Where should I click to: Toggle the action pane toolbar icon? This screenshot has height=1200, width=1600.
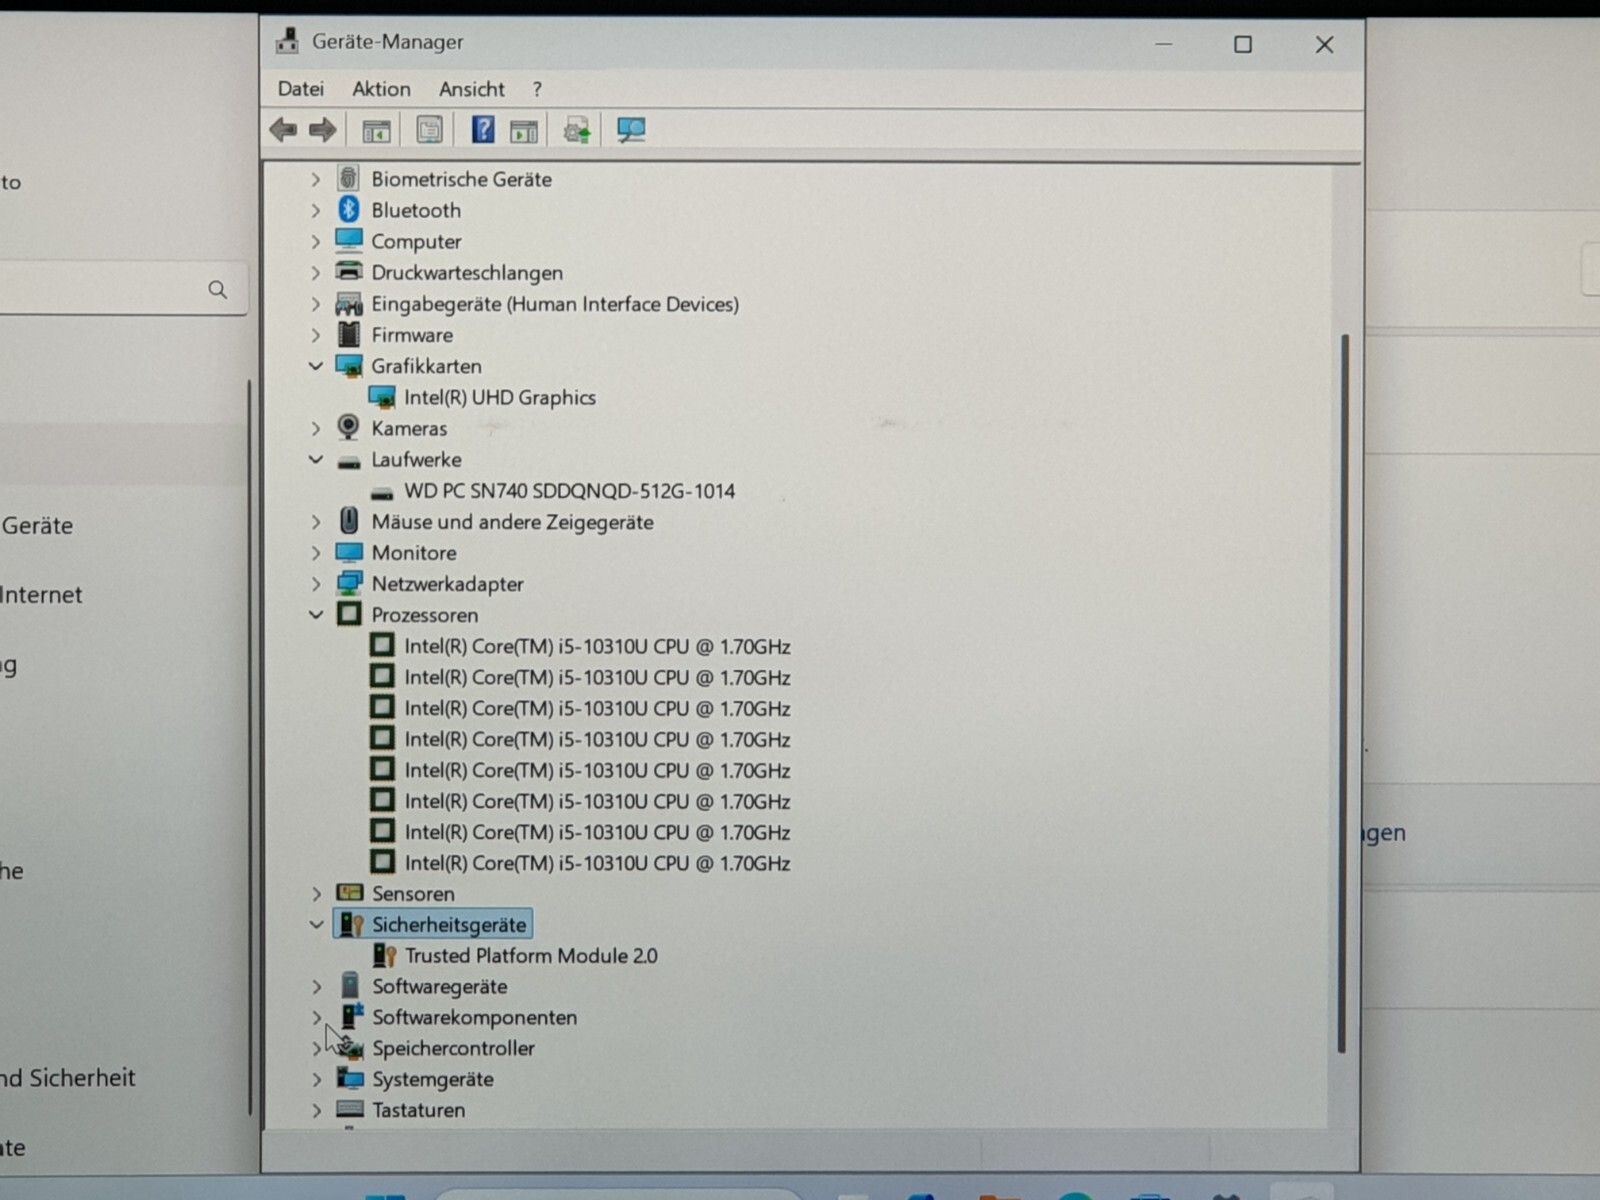(x=524, y=130)
